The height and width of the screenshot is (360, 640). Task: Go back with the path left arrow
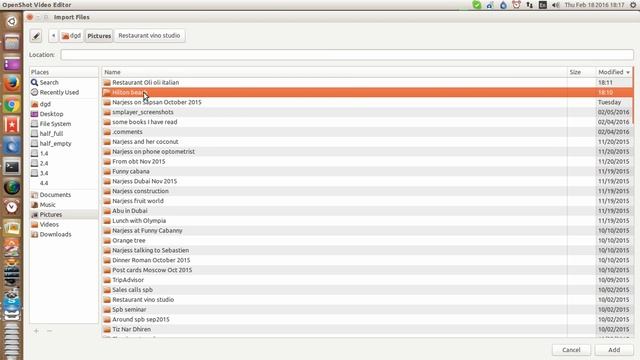(x=53, y=36)
